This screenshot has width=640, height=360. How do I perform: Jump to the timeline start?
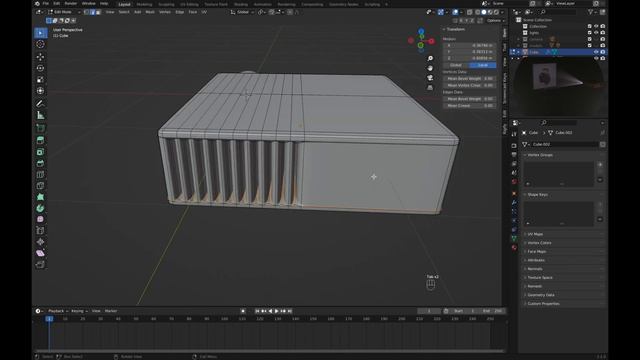(257, 311)
